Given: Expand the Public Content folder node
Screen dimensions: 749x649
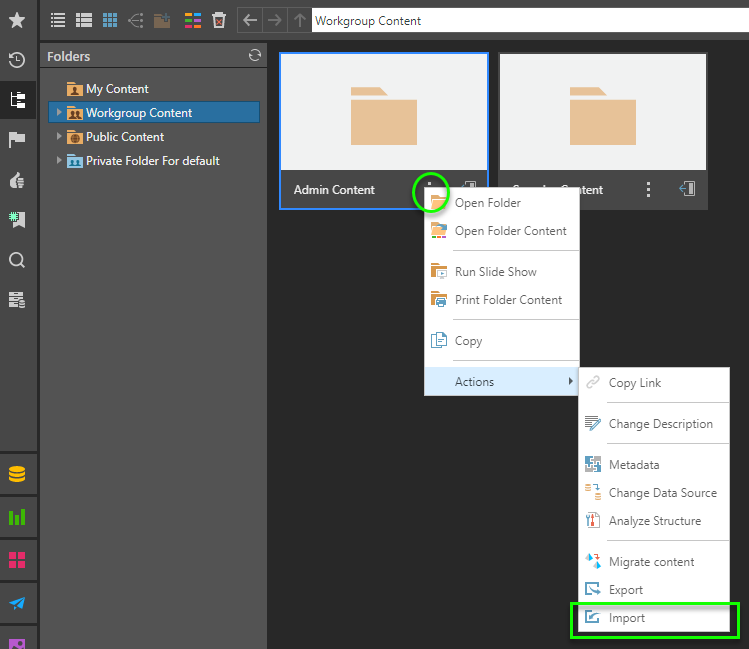Looking at the screenshot, I should pos(59,137).
